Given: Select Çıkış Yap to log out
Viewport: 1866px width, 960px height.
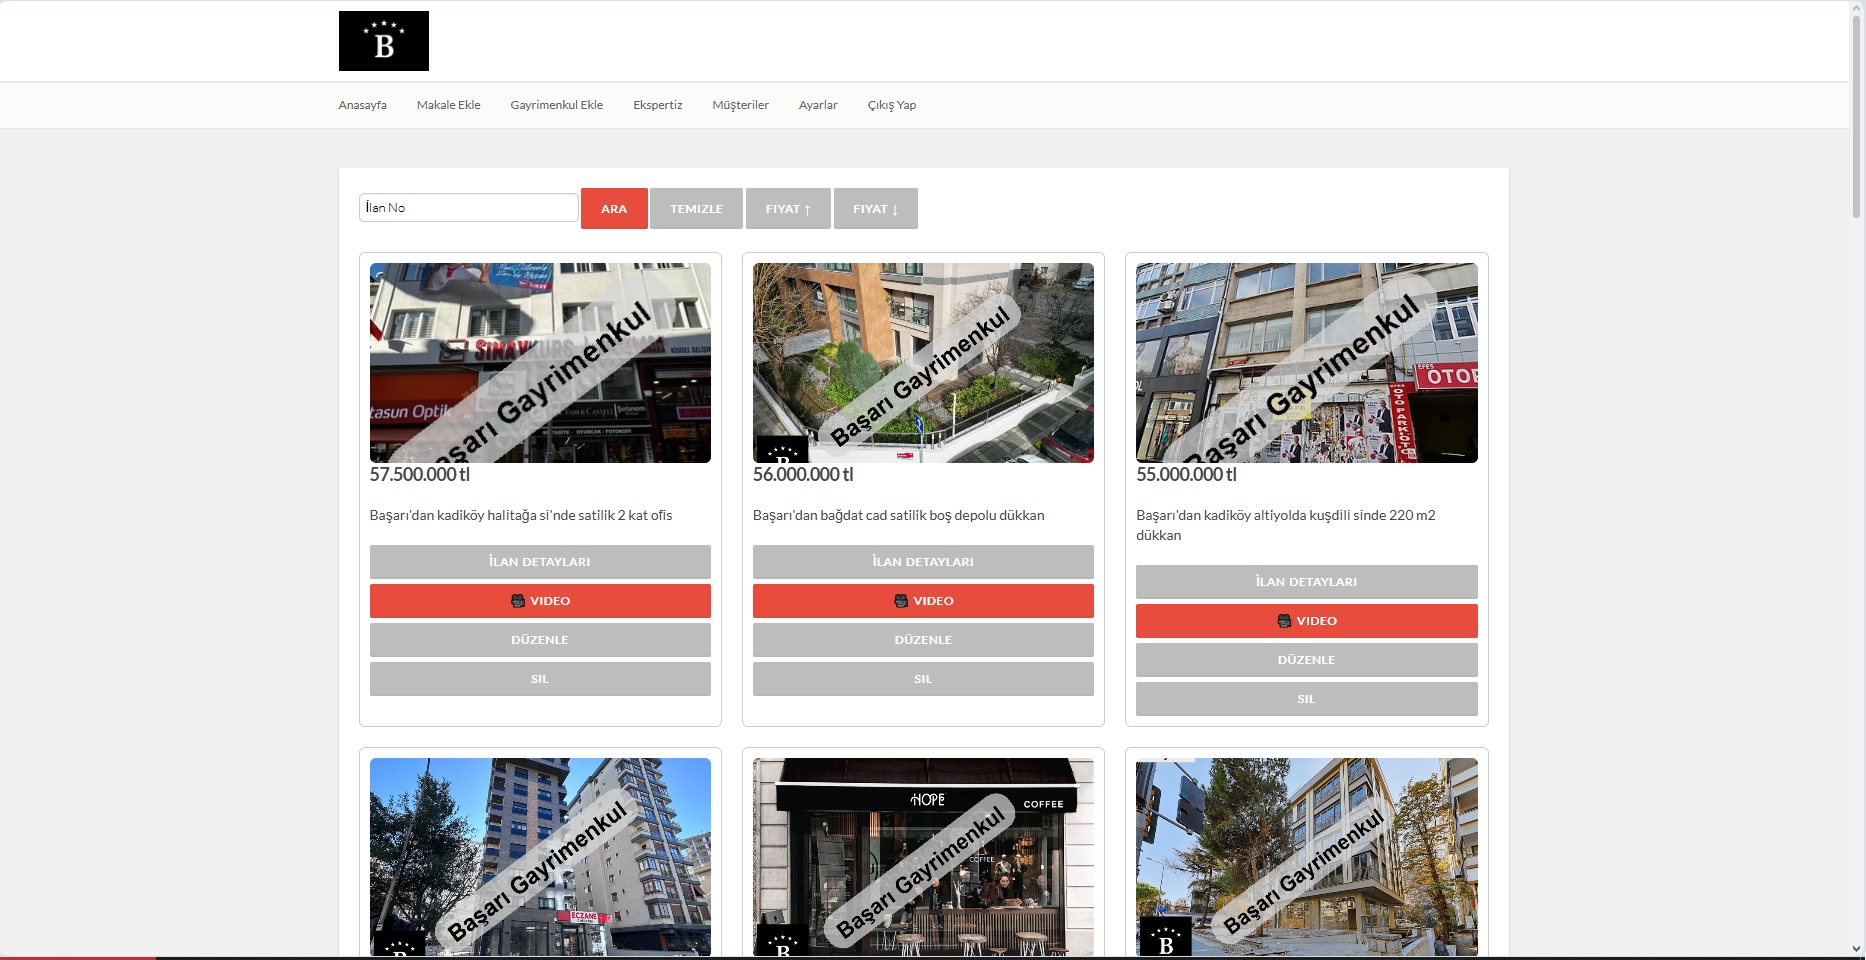Looking at the screenshot, I should pos(891,105).
